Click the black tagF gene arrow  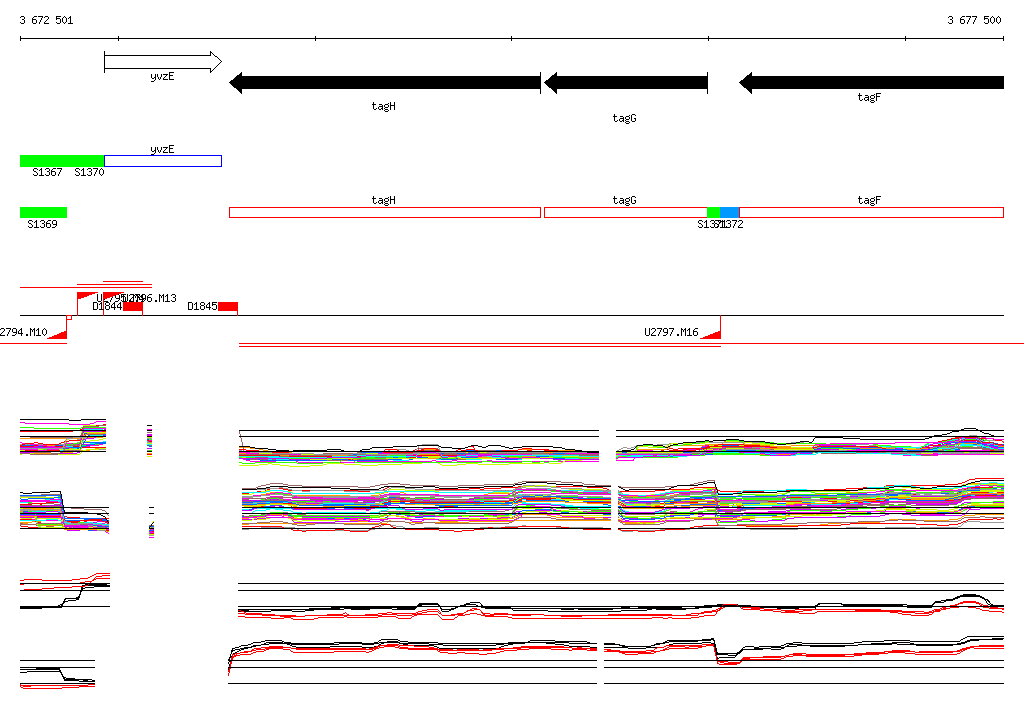[871, 83]
